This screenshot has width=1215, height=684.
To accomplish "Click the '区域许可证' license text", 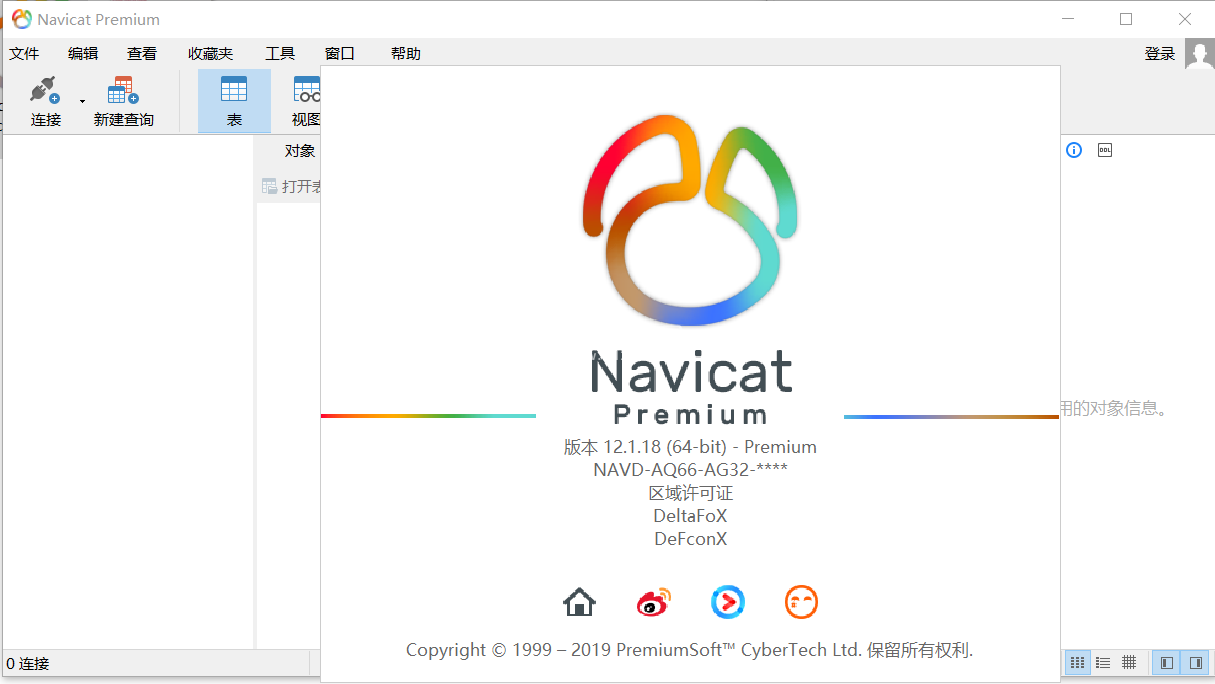I will click(x=690, y=493).
